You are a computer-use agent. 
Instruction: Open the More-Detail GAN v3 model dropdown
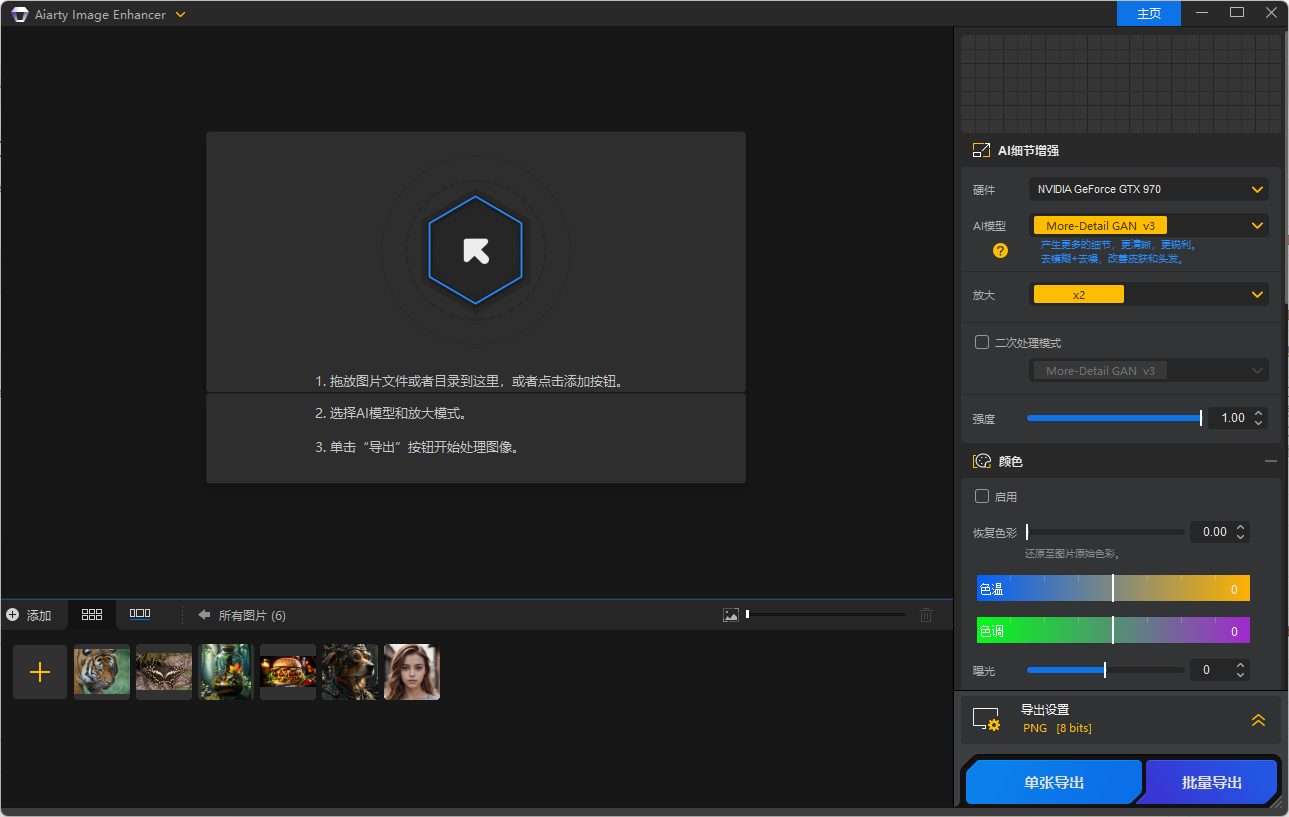pyautogui.click(x=1147, y=225)
